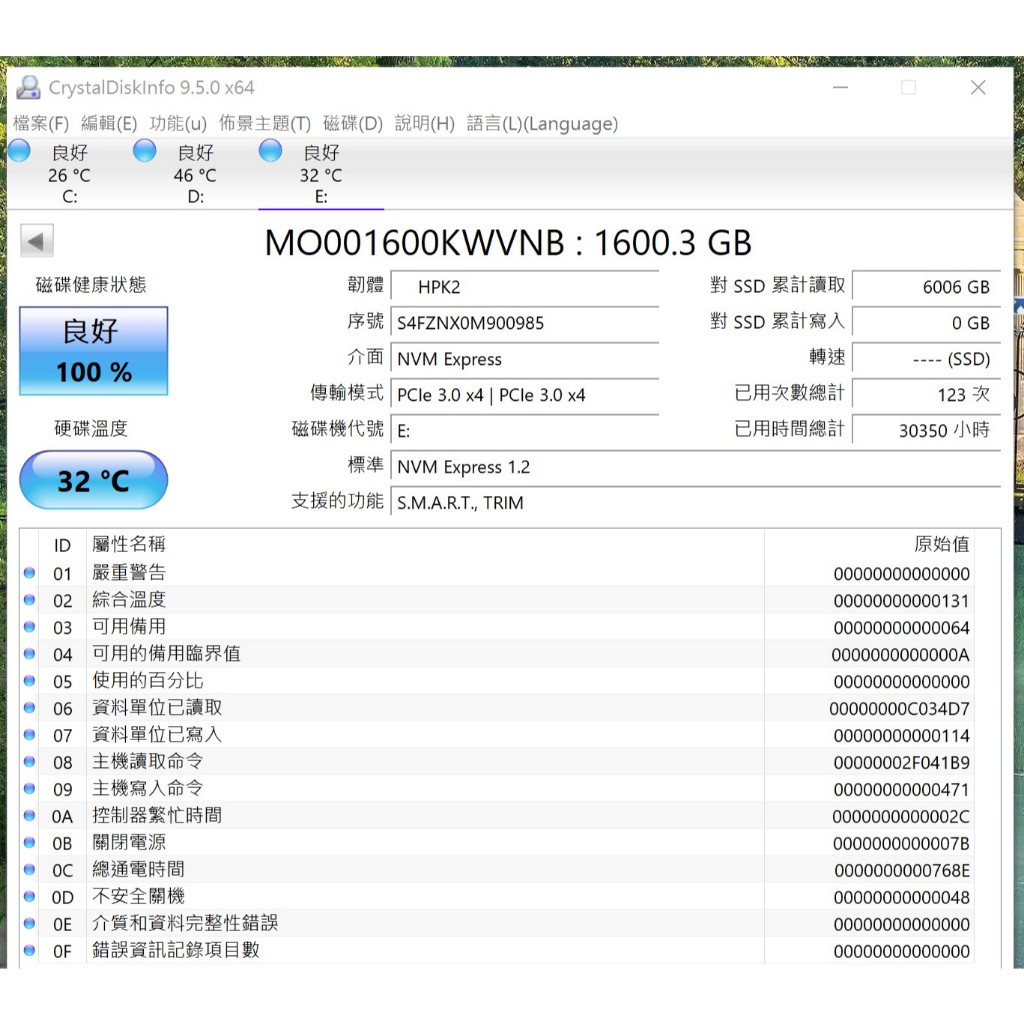Click the CrystalDiskInfo app icon in title bar
1024x1024 pixels.
coord(29,88)
